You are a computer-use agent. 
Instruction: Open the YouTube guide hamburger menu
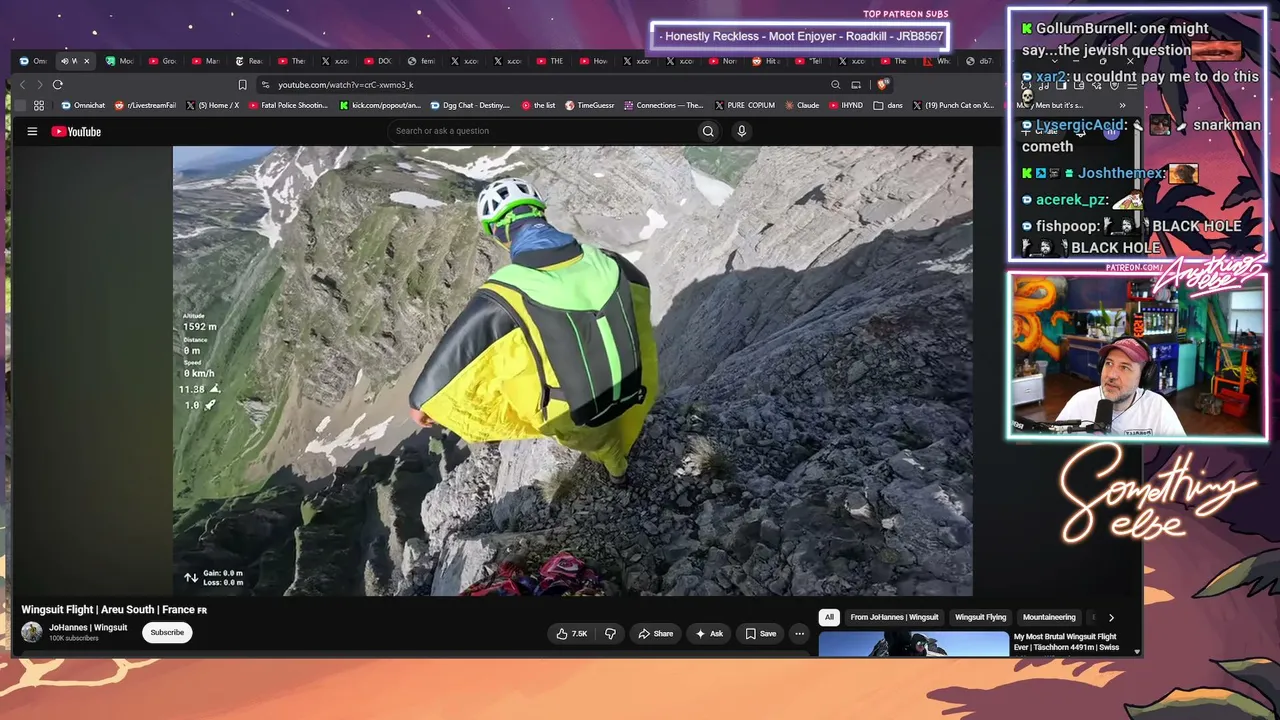coord(32,131)
